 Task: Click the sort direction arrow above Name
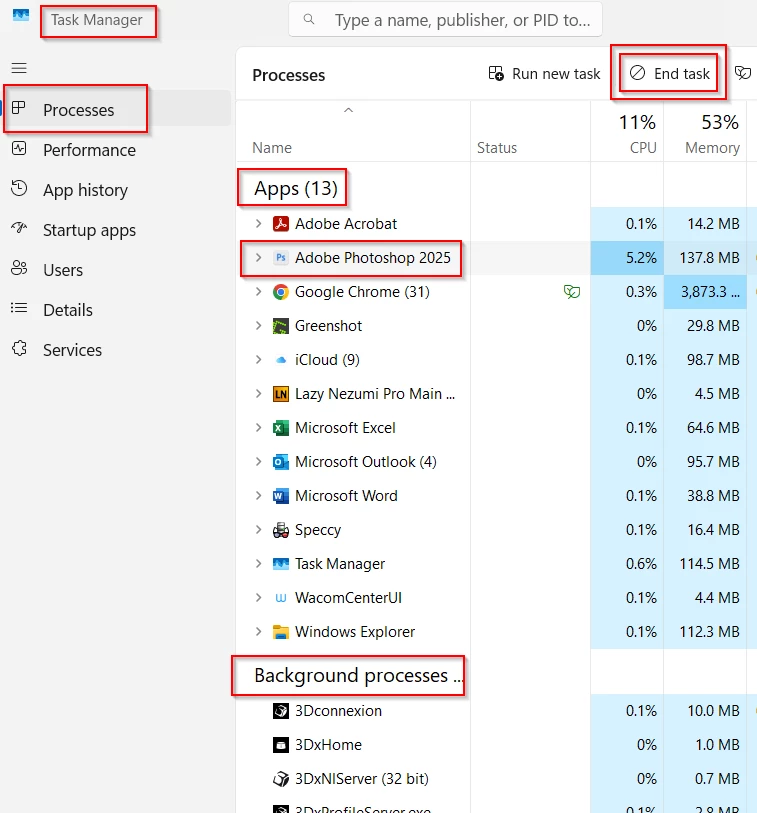(x=348, y=110)
